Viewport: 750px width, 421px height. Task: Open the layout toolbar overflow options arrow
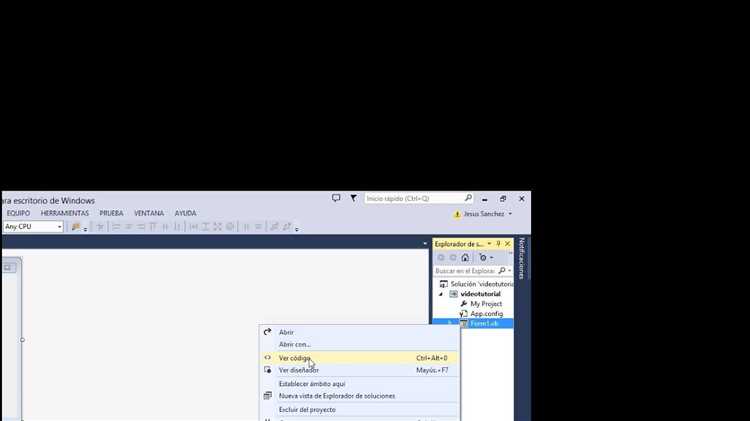click(297, 229)
